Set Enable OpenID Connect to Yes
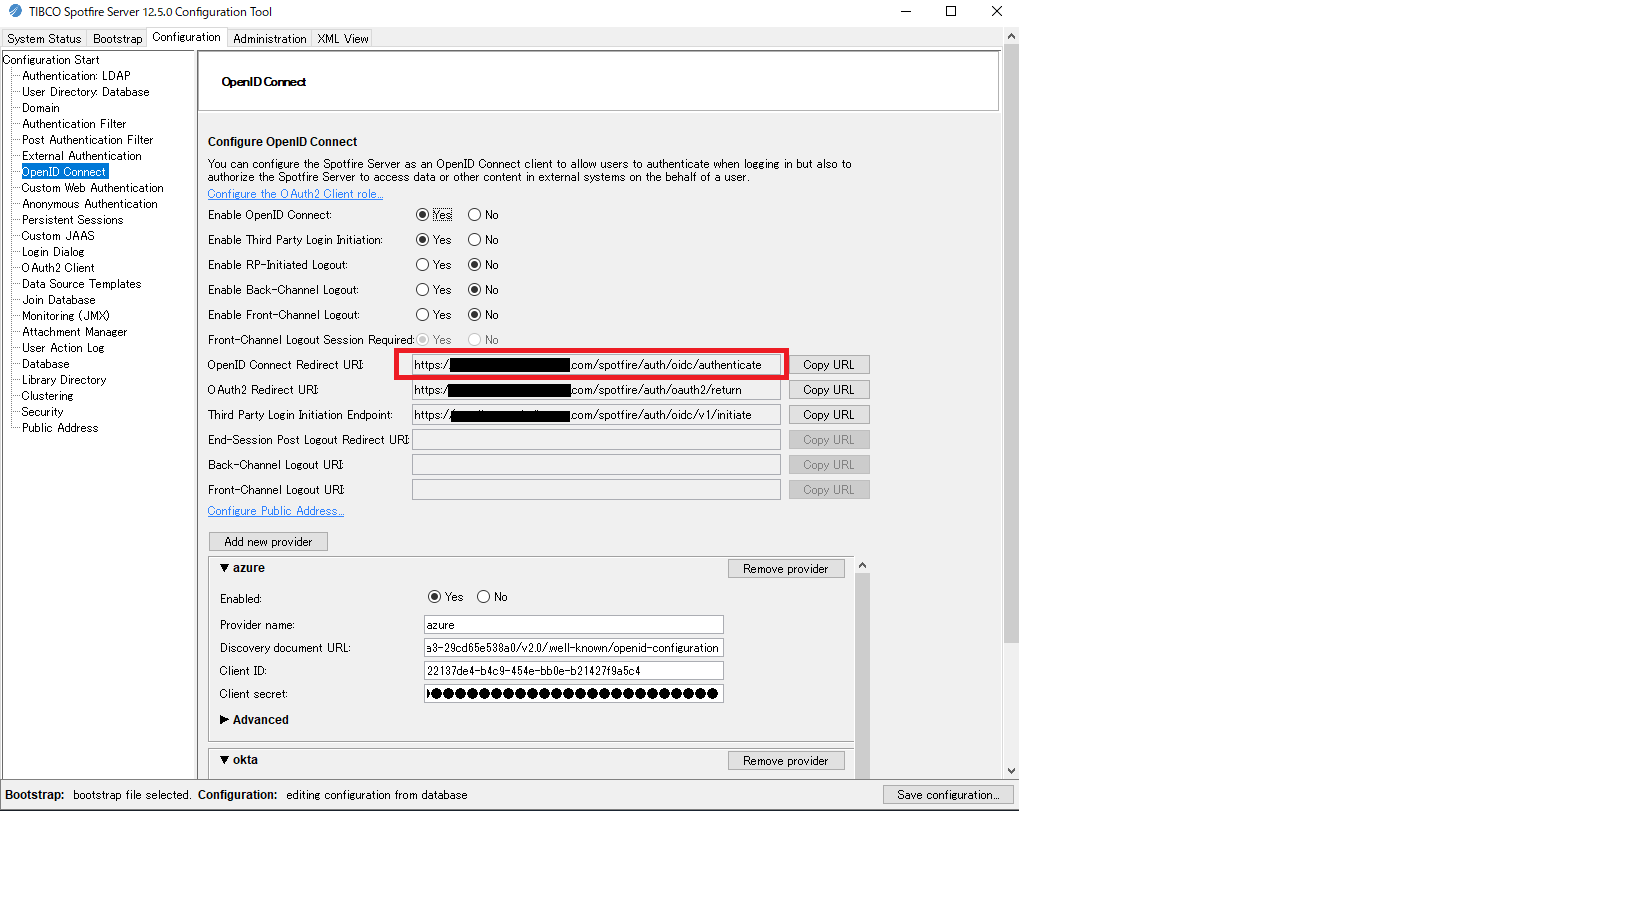Screen dimensions: 1644x906 click(x=423, y=215)
